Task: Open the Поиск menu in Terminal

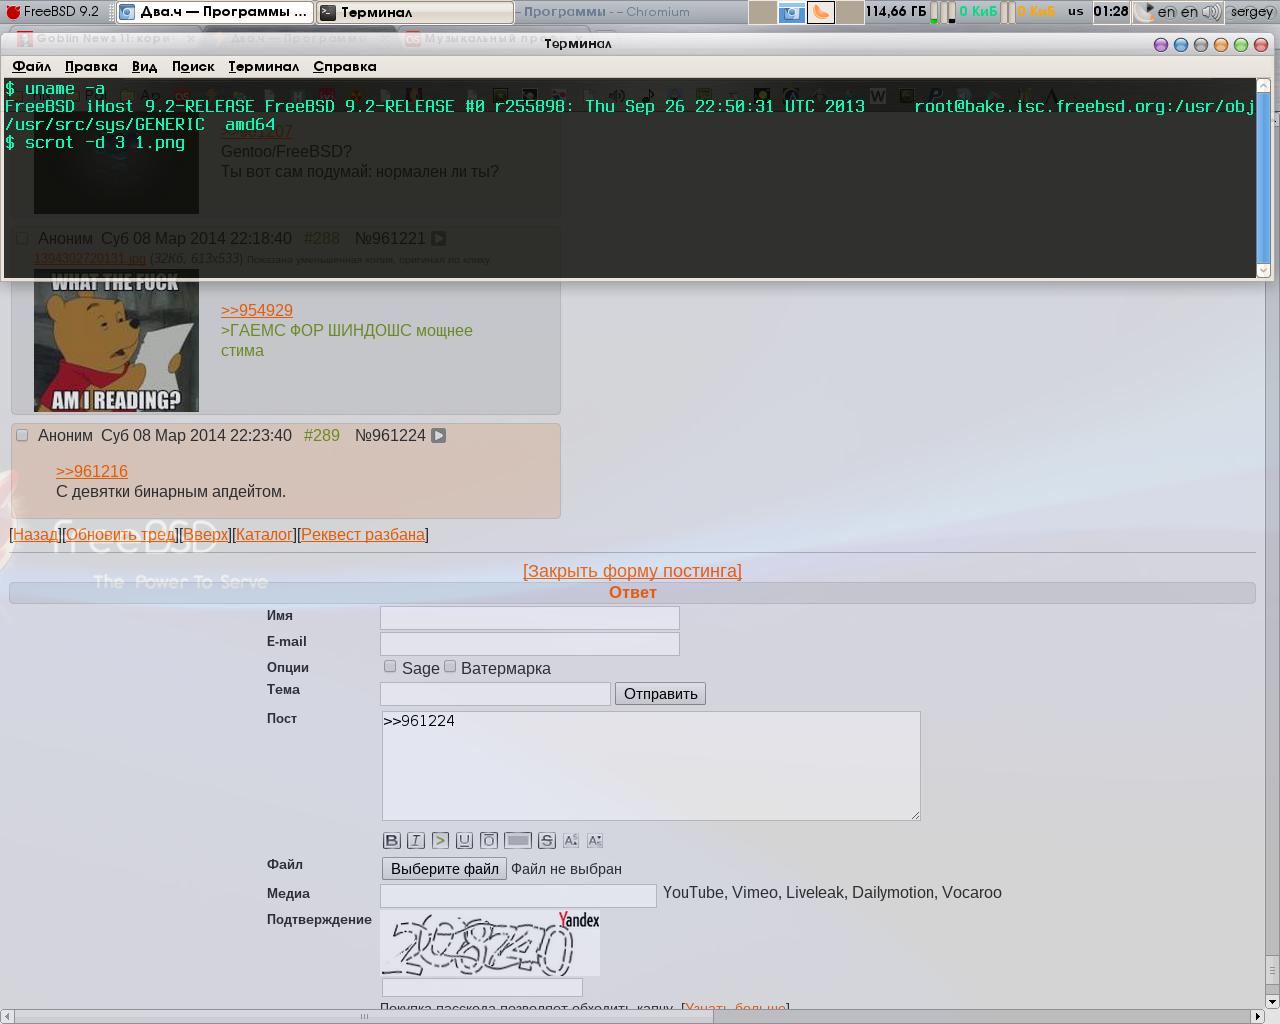Action: 193,67
